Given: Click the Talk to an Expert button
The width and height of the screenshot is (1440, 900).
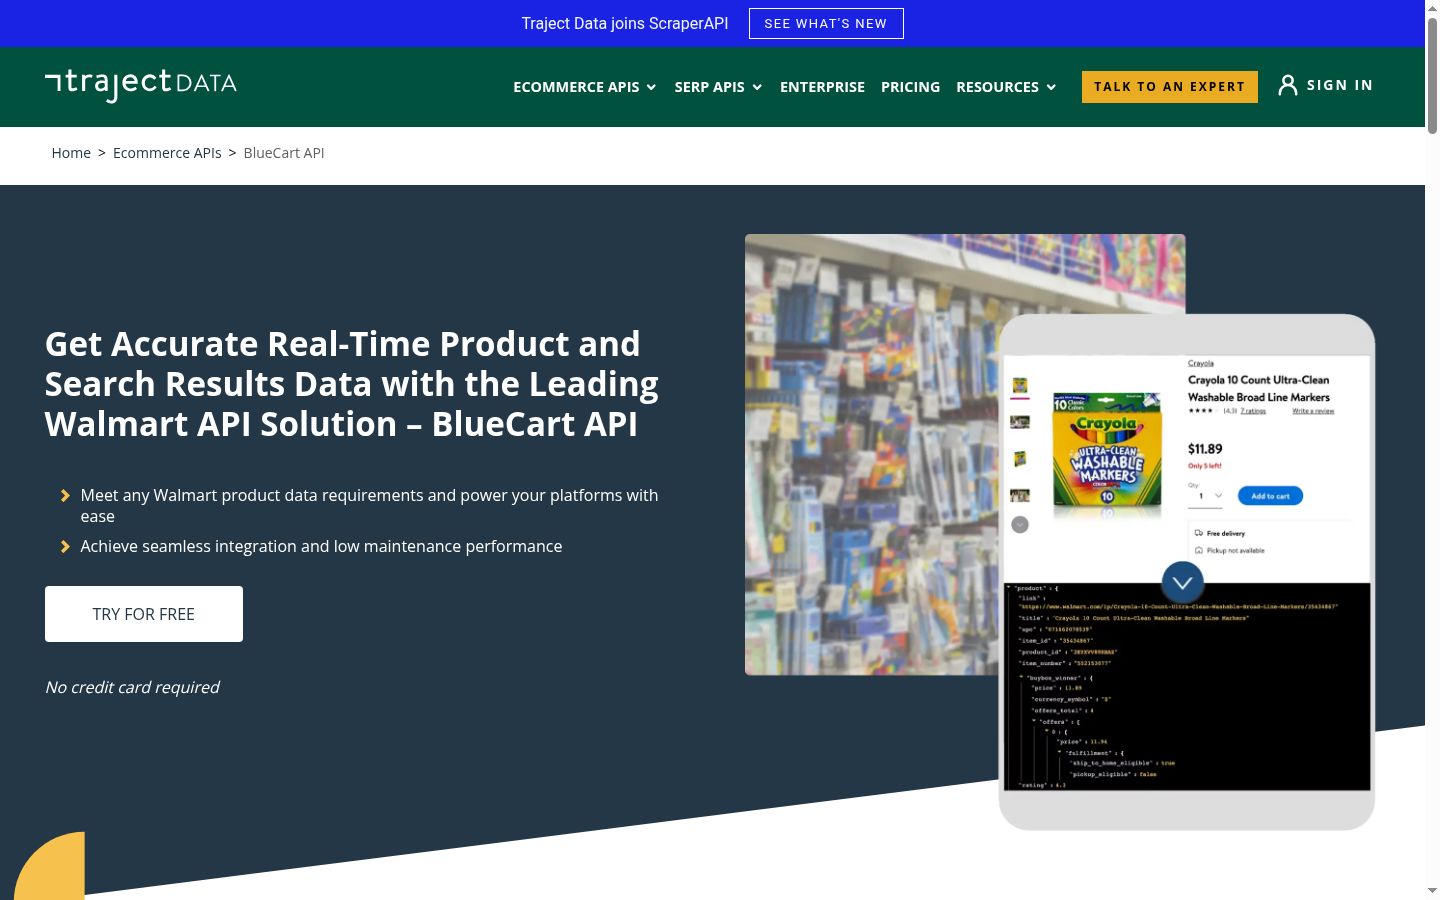Looking at the screenshot, I should pyautogui.click(x=1169, y=87).
